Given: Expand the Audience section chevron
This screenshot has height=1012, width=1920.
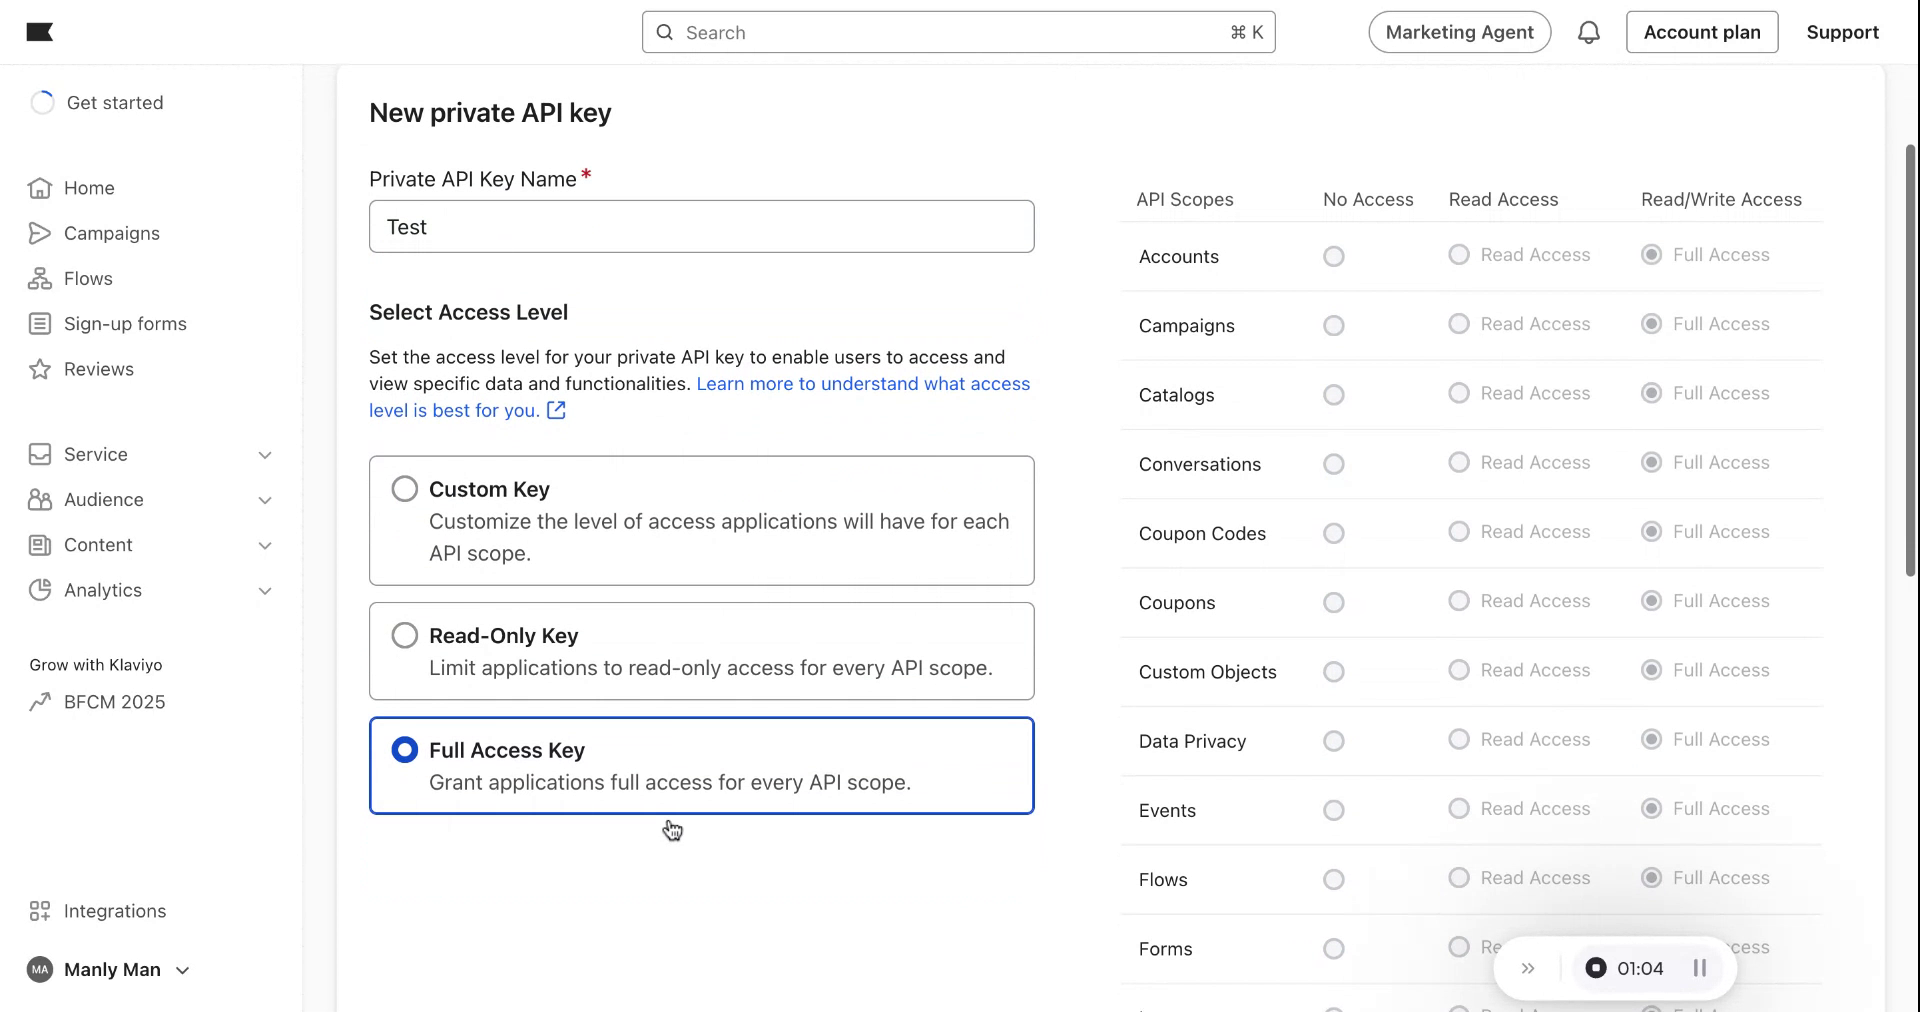Looking at the screenshot, I should (x=265, y=500).
